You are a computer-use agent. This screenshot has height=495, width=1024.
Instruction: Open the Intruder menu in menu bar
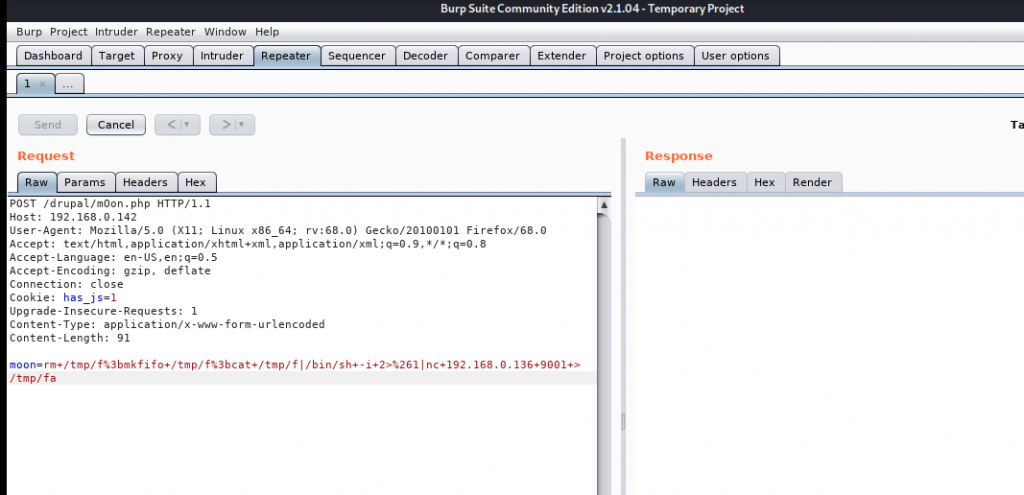click(116, 32)
